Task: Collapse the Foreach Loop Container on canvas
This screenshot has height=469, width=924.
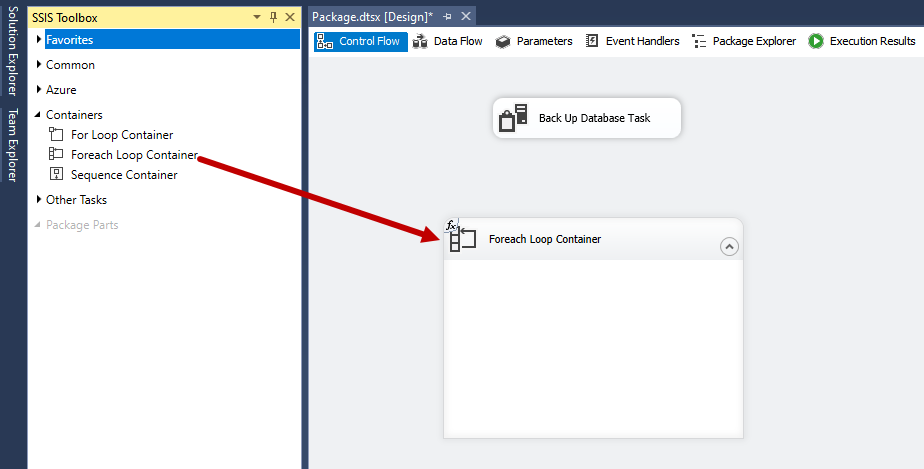Action: tap(729, 246)
